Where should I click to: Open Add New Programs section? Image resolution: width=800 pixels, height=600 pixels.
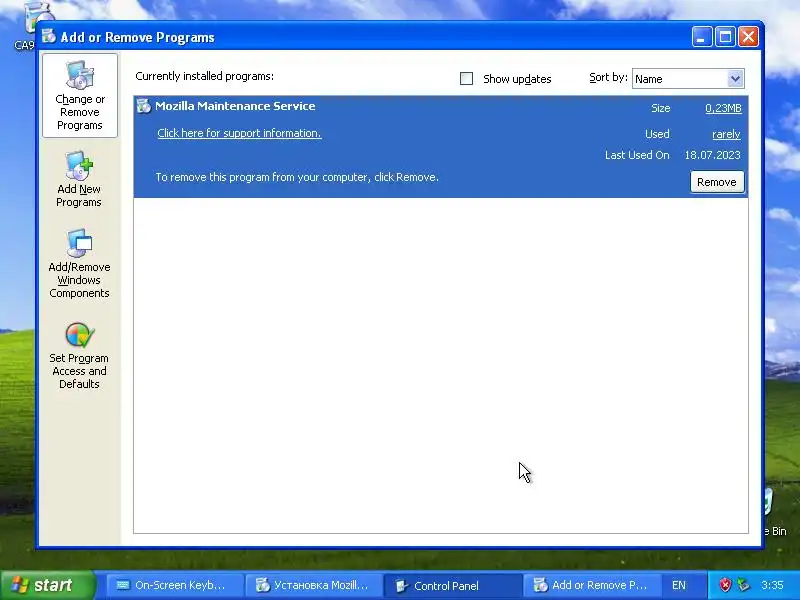(x=79, y=180)
